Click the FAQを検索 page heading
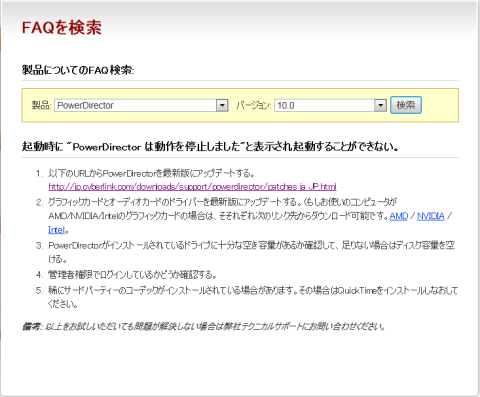This screenshot has height=397, width=480. (62, 27)
